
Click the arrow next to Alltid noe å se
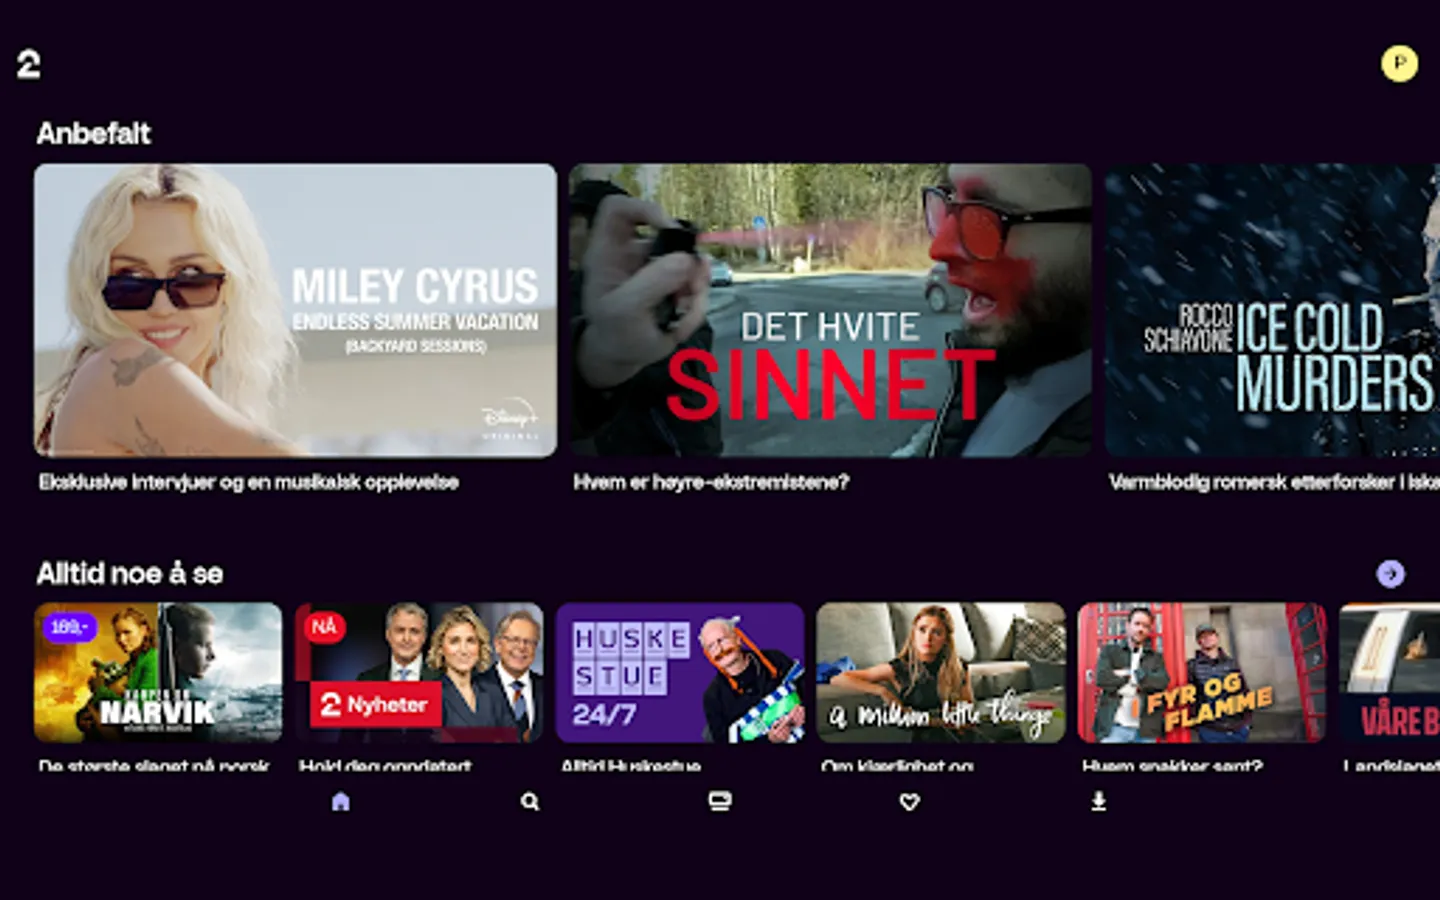(x=1390, y=573)
